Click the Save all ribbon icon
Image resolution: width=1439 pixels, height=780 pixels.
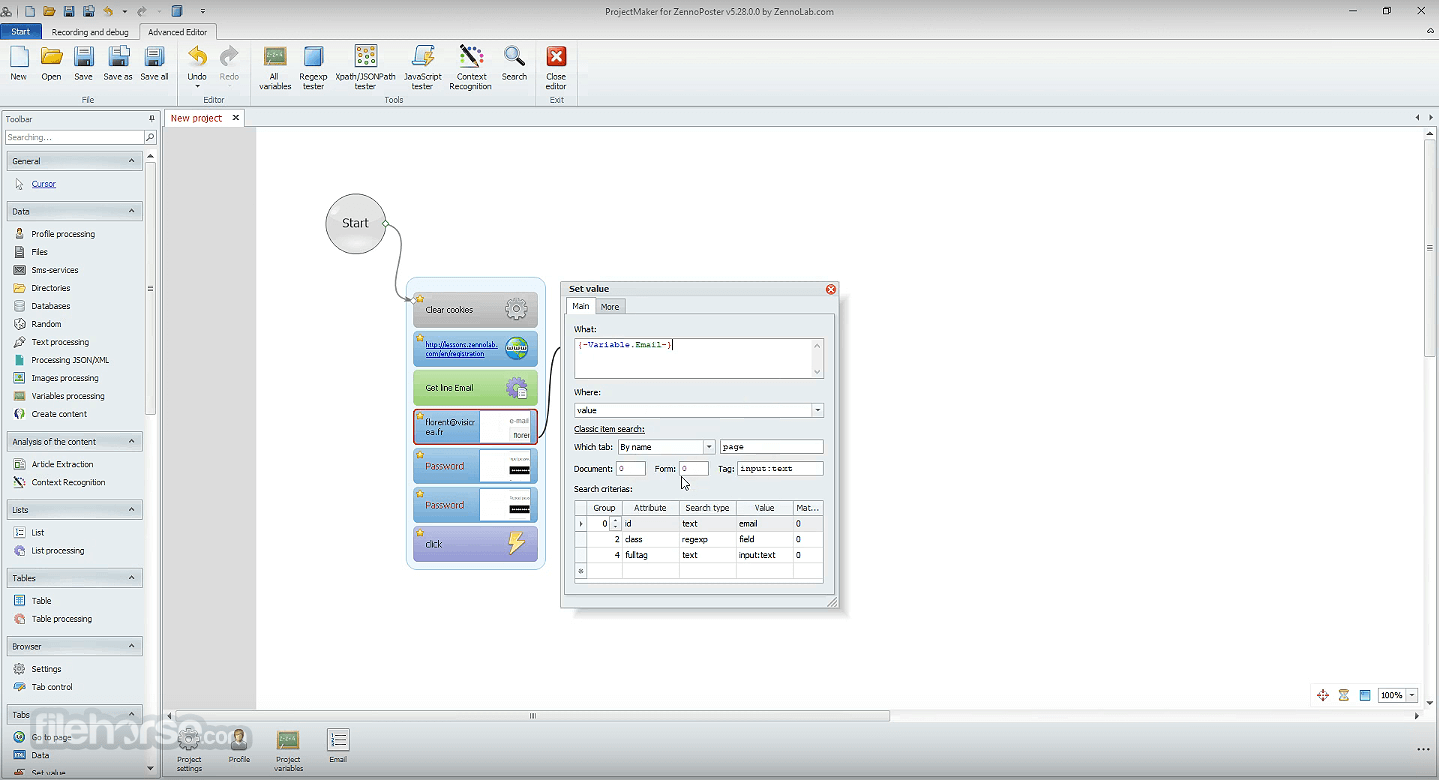154,63
